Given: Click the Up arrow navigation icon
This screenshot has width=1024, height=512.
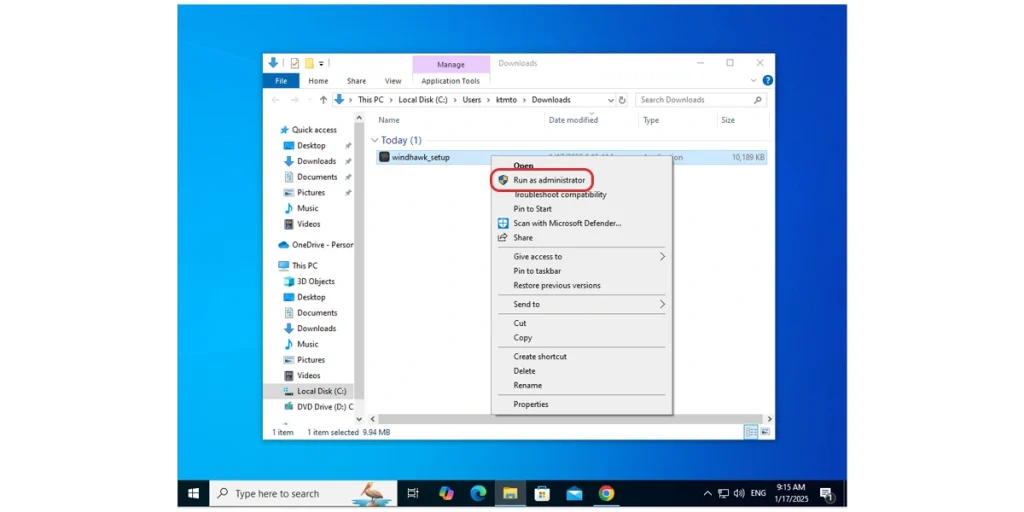Looking at the screenshot, I should (x=323, y=100).
